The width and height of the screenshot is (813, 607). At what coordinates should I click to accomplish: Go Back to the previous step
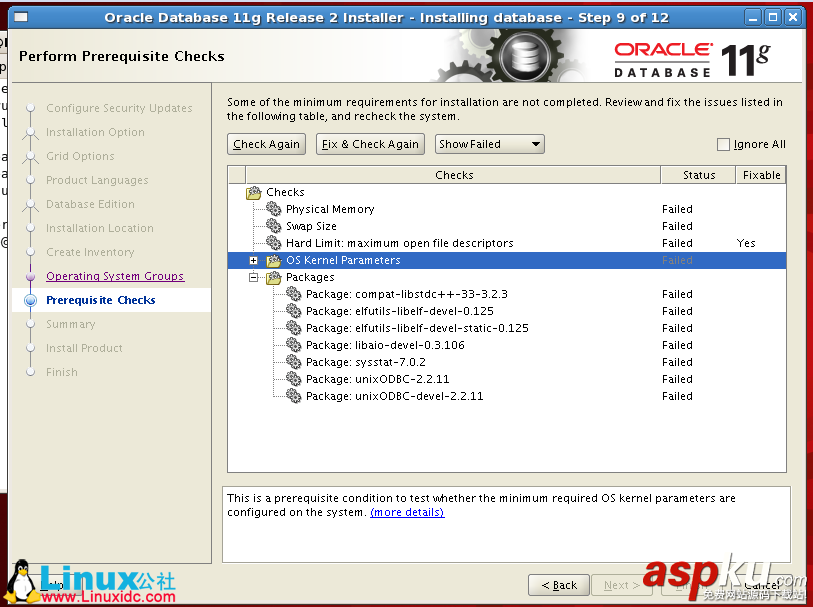click(x=558, y=585)
